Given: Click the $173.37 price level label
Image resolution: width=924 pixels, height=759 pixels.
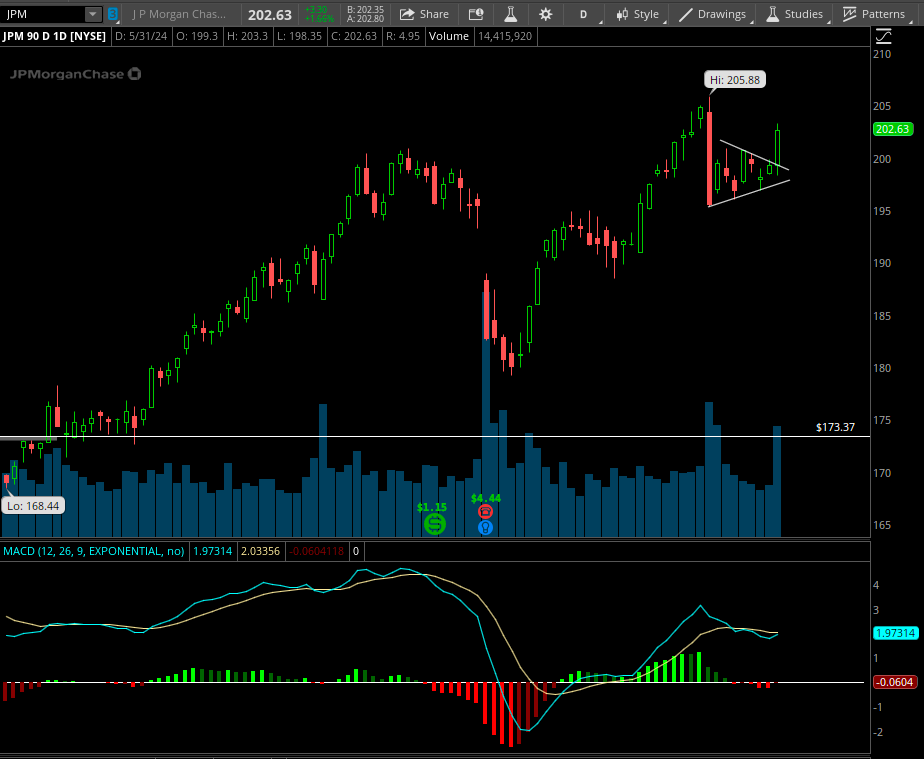Looking at the screenshot, I should click(x=835, y=427).
